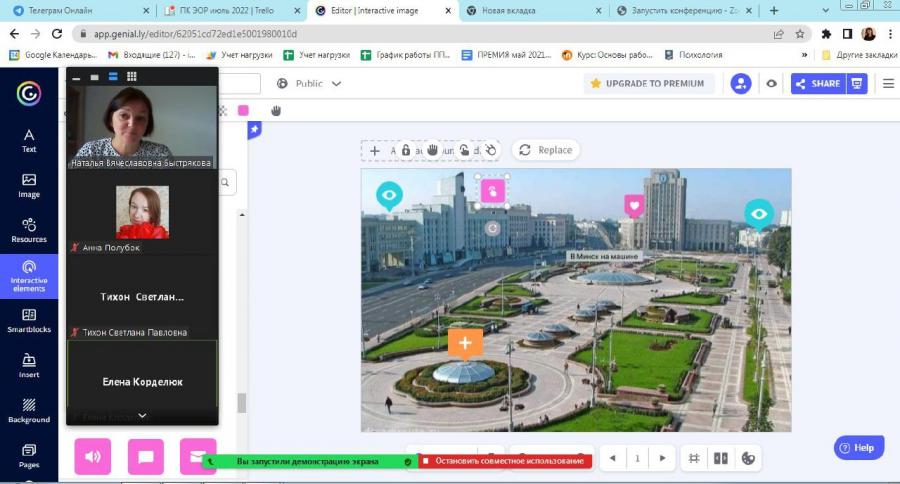Open the hamburger menu at top right
The width and height of the screenshot is (900, 484).
(x=888, y=84)
